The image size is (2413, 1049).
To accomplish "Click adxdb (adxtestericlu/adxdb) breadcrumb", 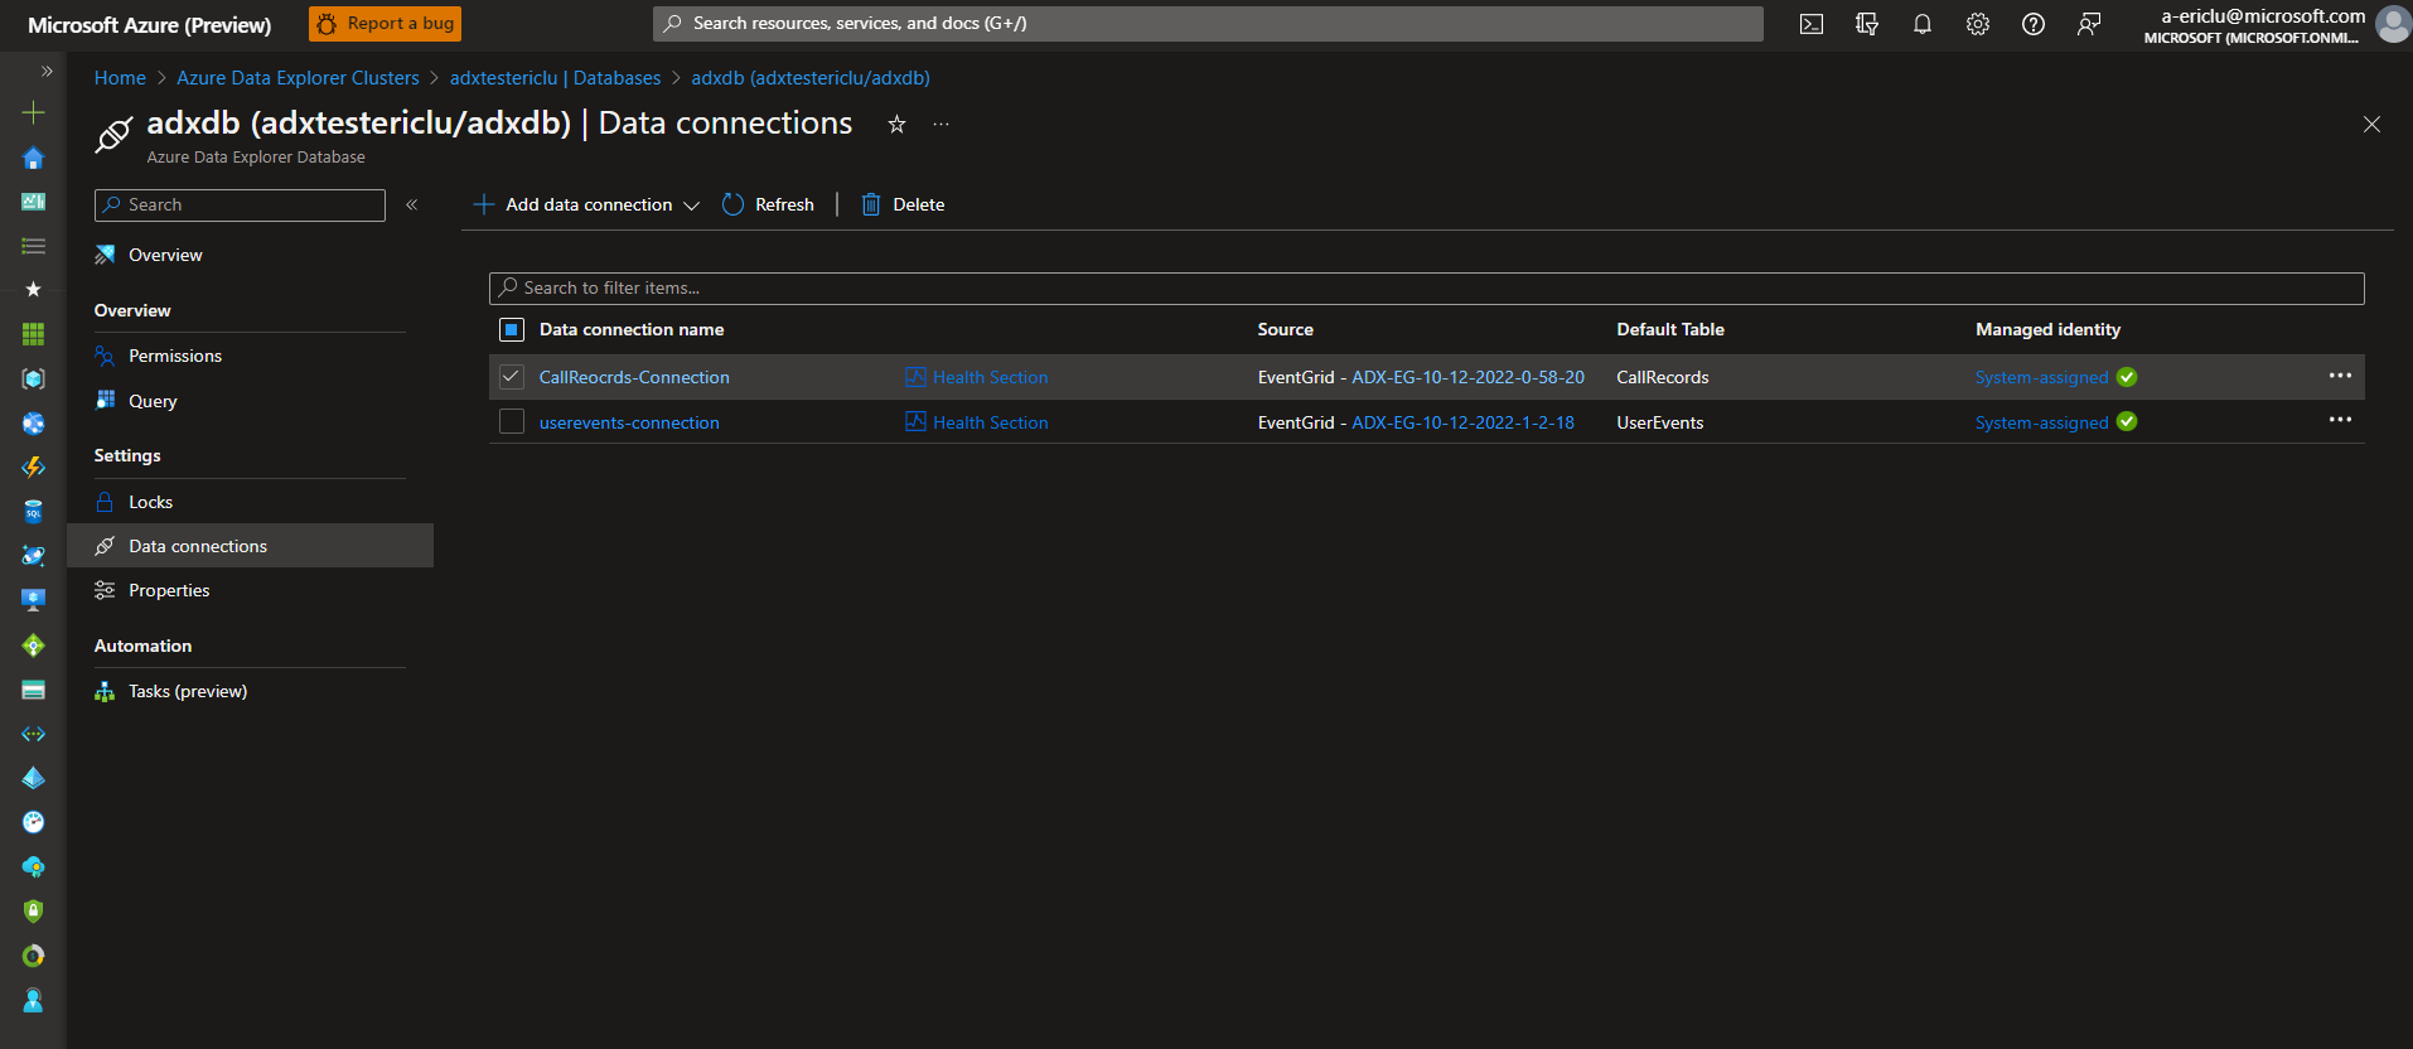I will [810, 77].
